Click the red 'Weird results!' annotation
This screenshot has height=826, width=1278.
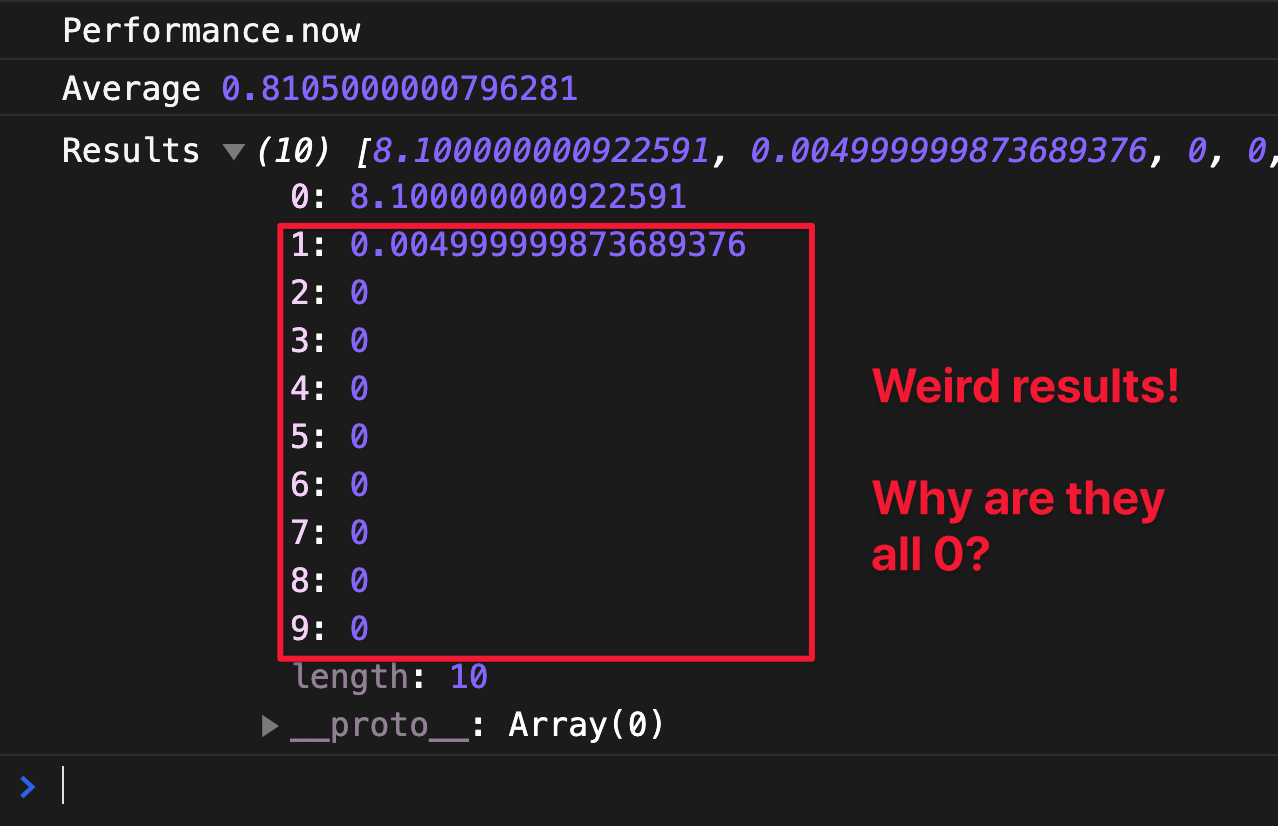coord(1025,387)
